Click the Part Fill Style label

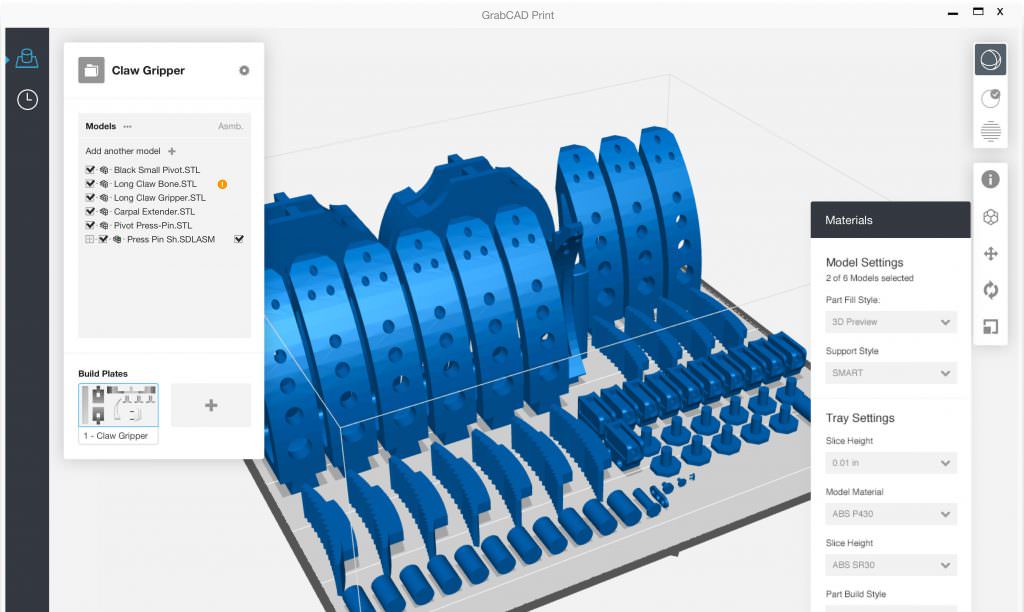[x=853, y=300]
